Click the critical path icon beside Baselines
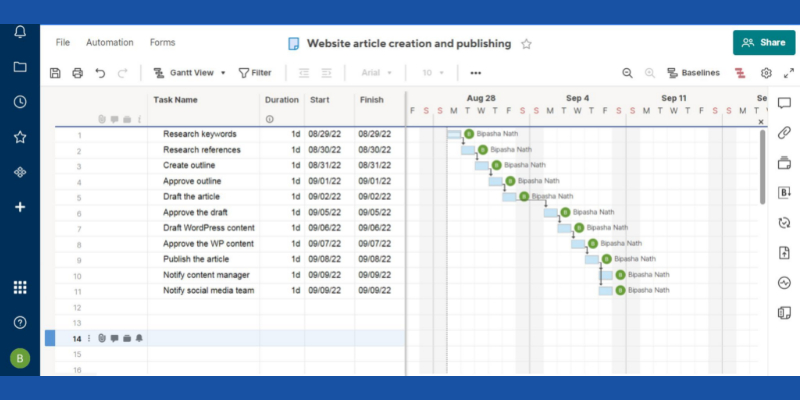This screenshot has width=800, height=400. tap(741, 73)
